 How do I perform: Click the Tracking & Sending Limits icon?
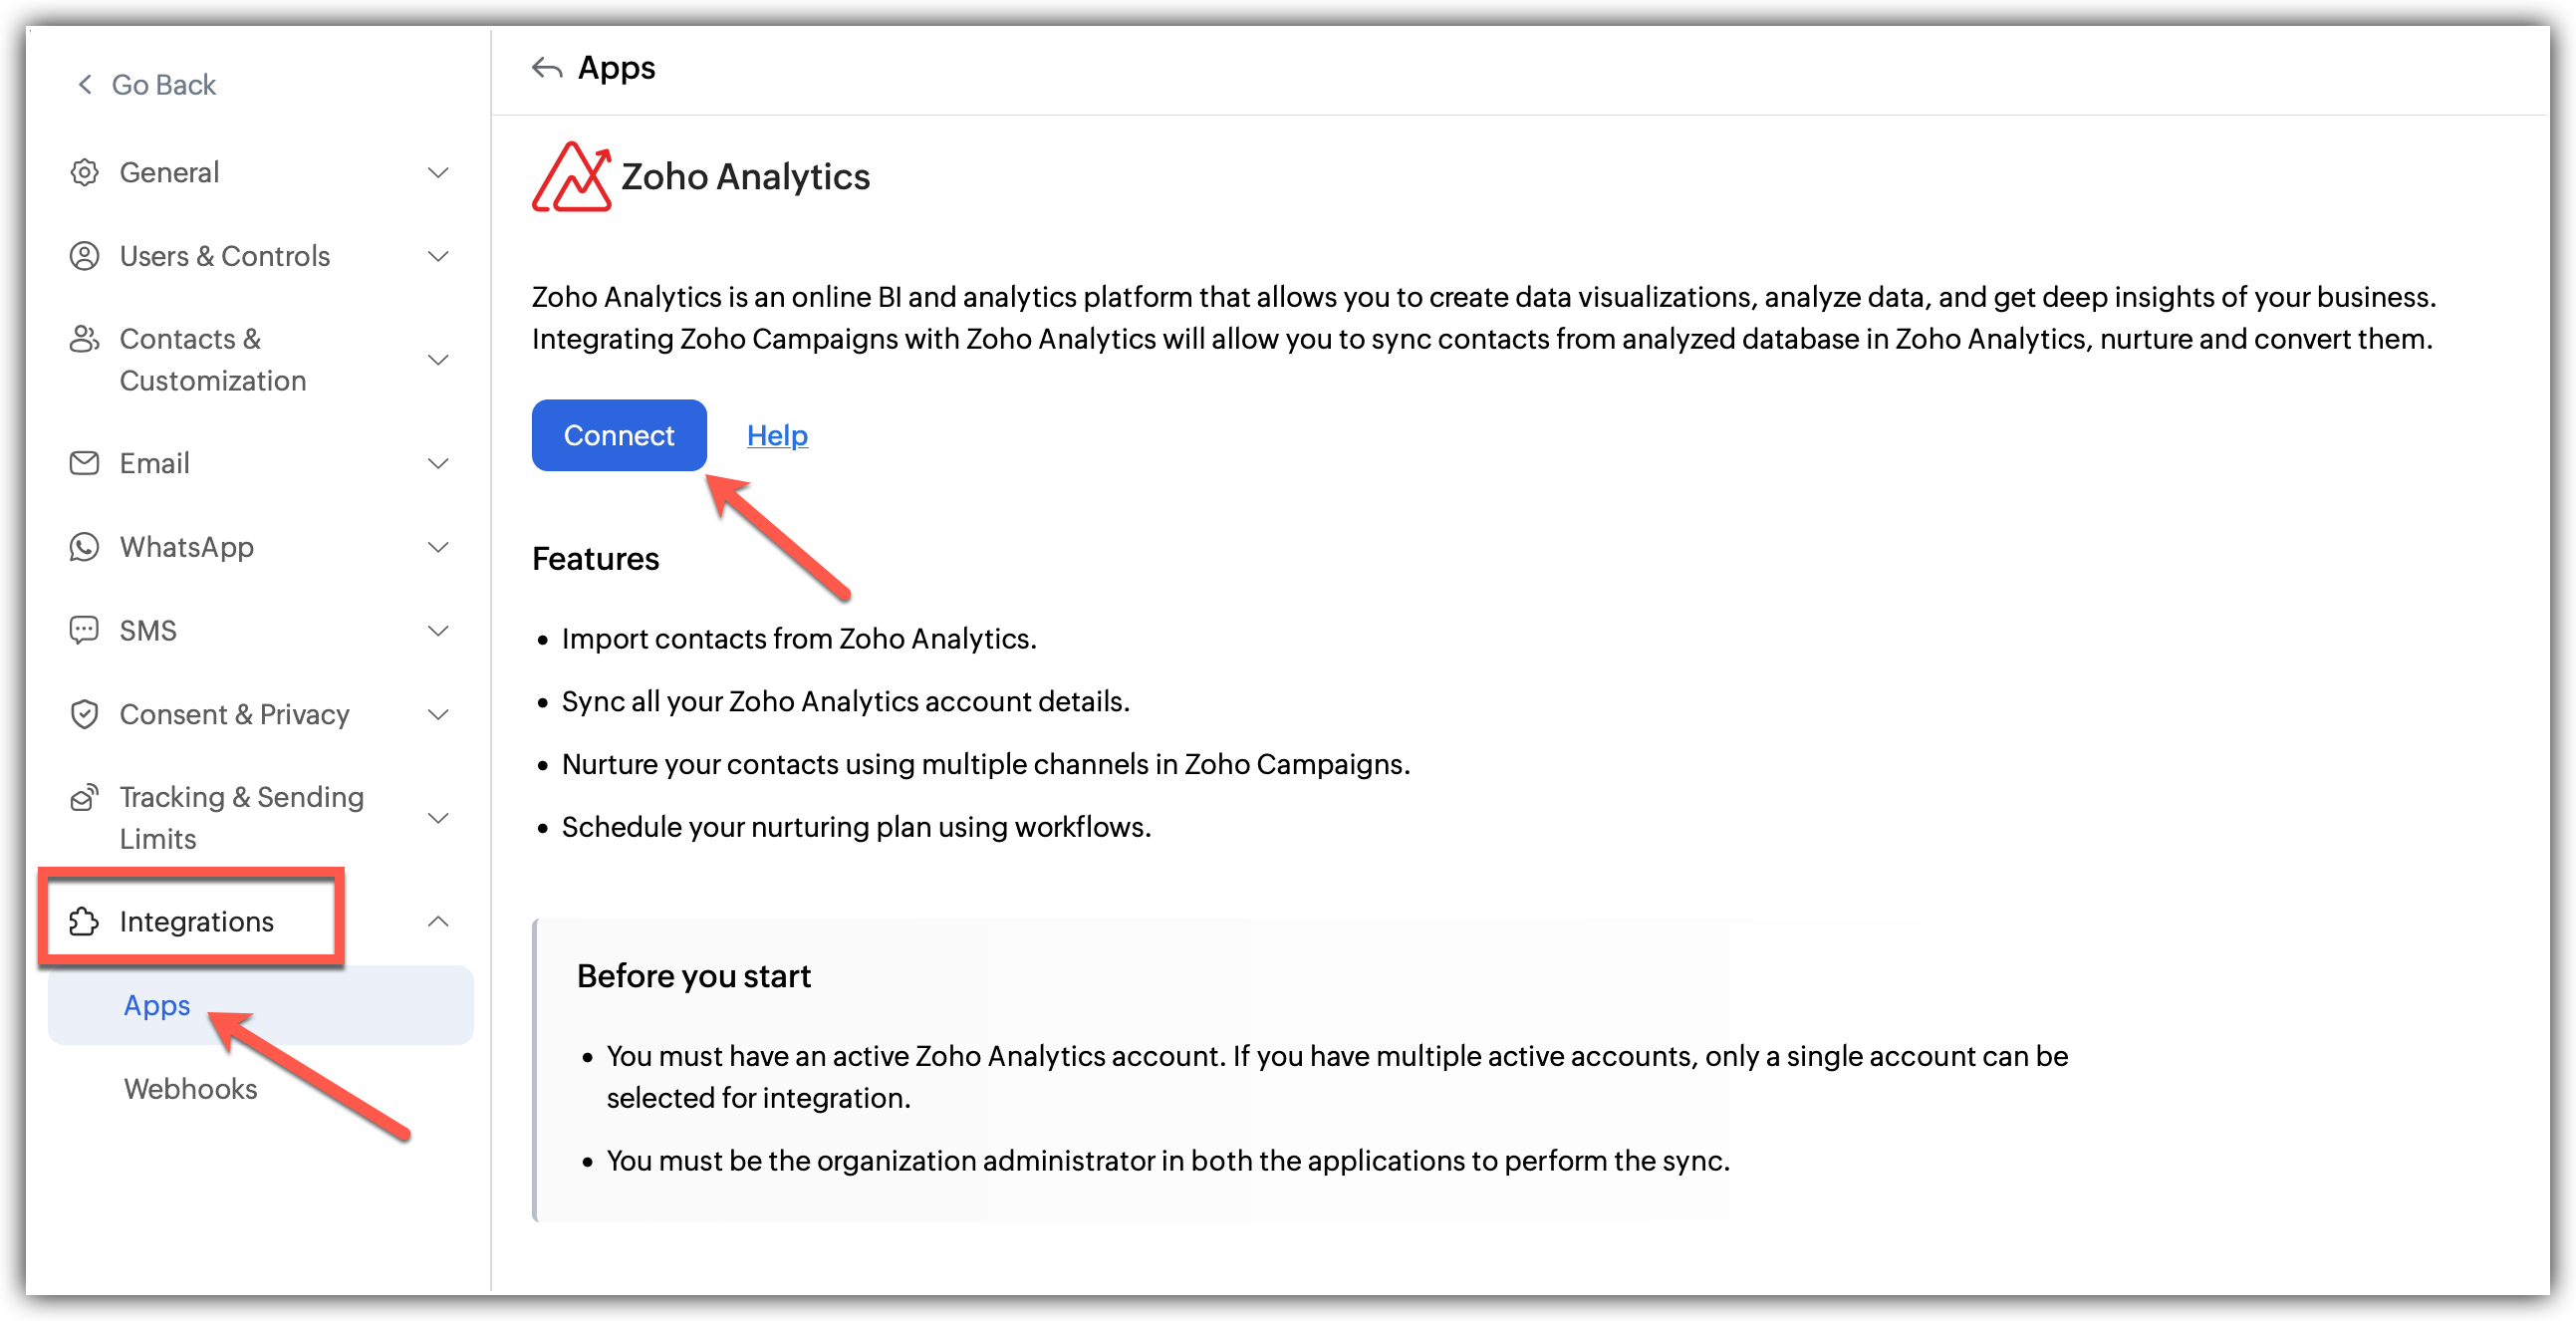[85, 797]
